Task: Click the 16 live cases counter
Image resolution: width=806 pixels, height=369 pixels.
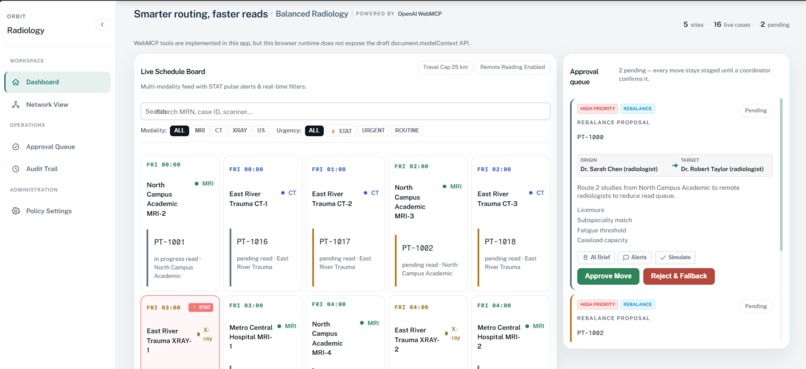Action: (731, 25)
